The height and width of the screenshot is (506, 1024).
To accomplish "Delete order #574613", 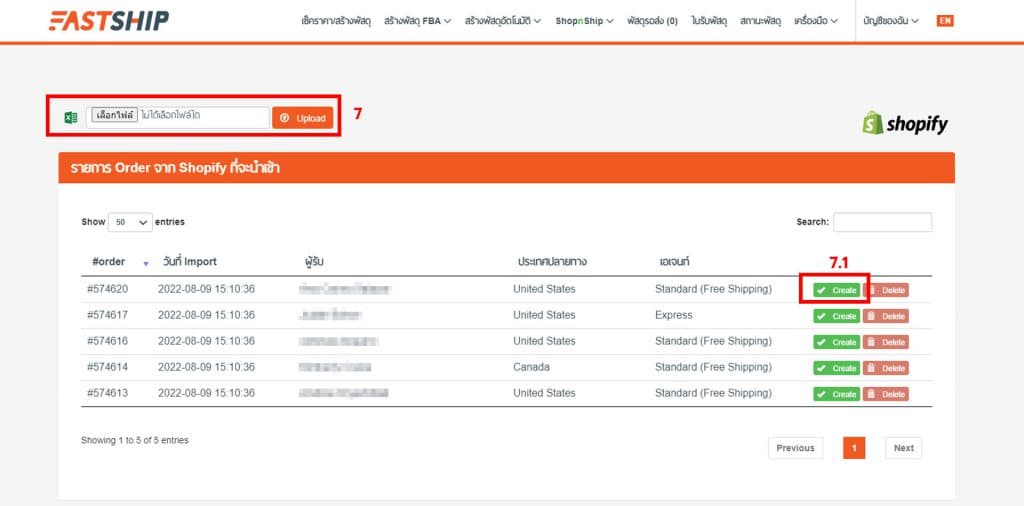I will 886,394.
